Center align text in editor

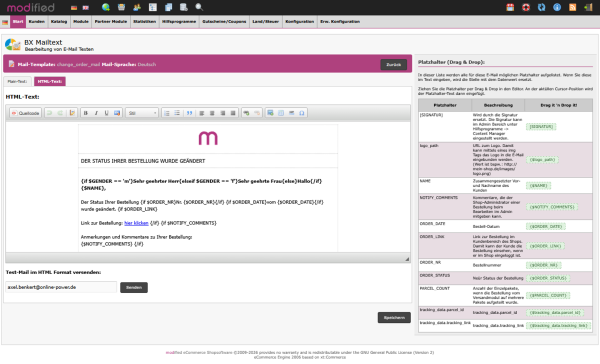point(212,113)
